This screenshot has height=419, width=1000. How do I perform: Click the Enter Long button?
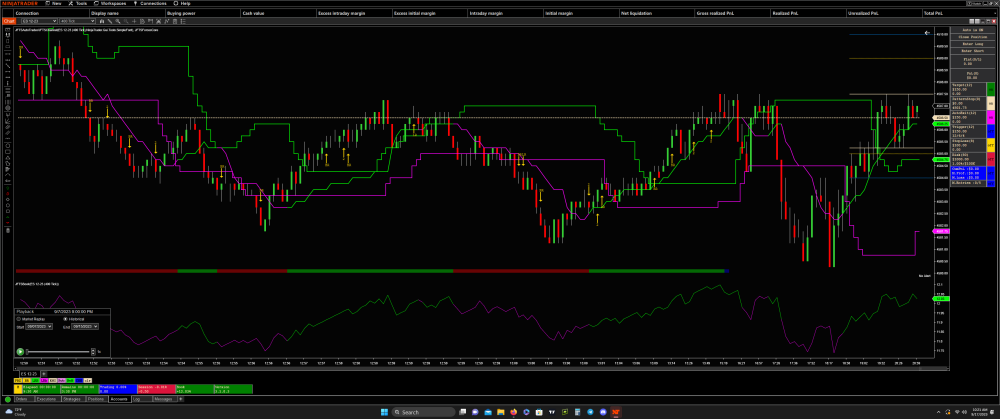coord(966,45)
